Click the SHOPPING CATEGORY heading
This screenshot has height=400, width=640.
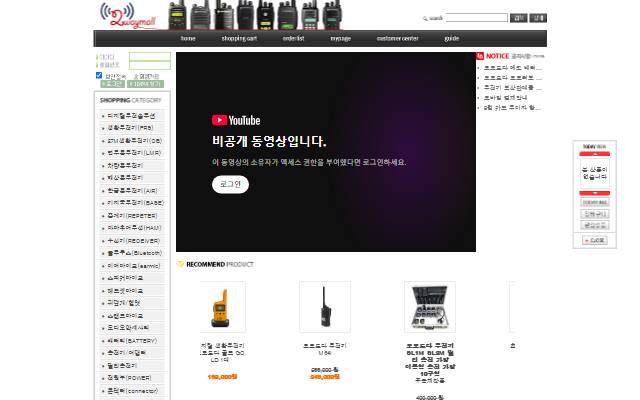[131, 100]
